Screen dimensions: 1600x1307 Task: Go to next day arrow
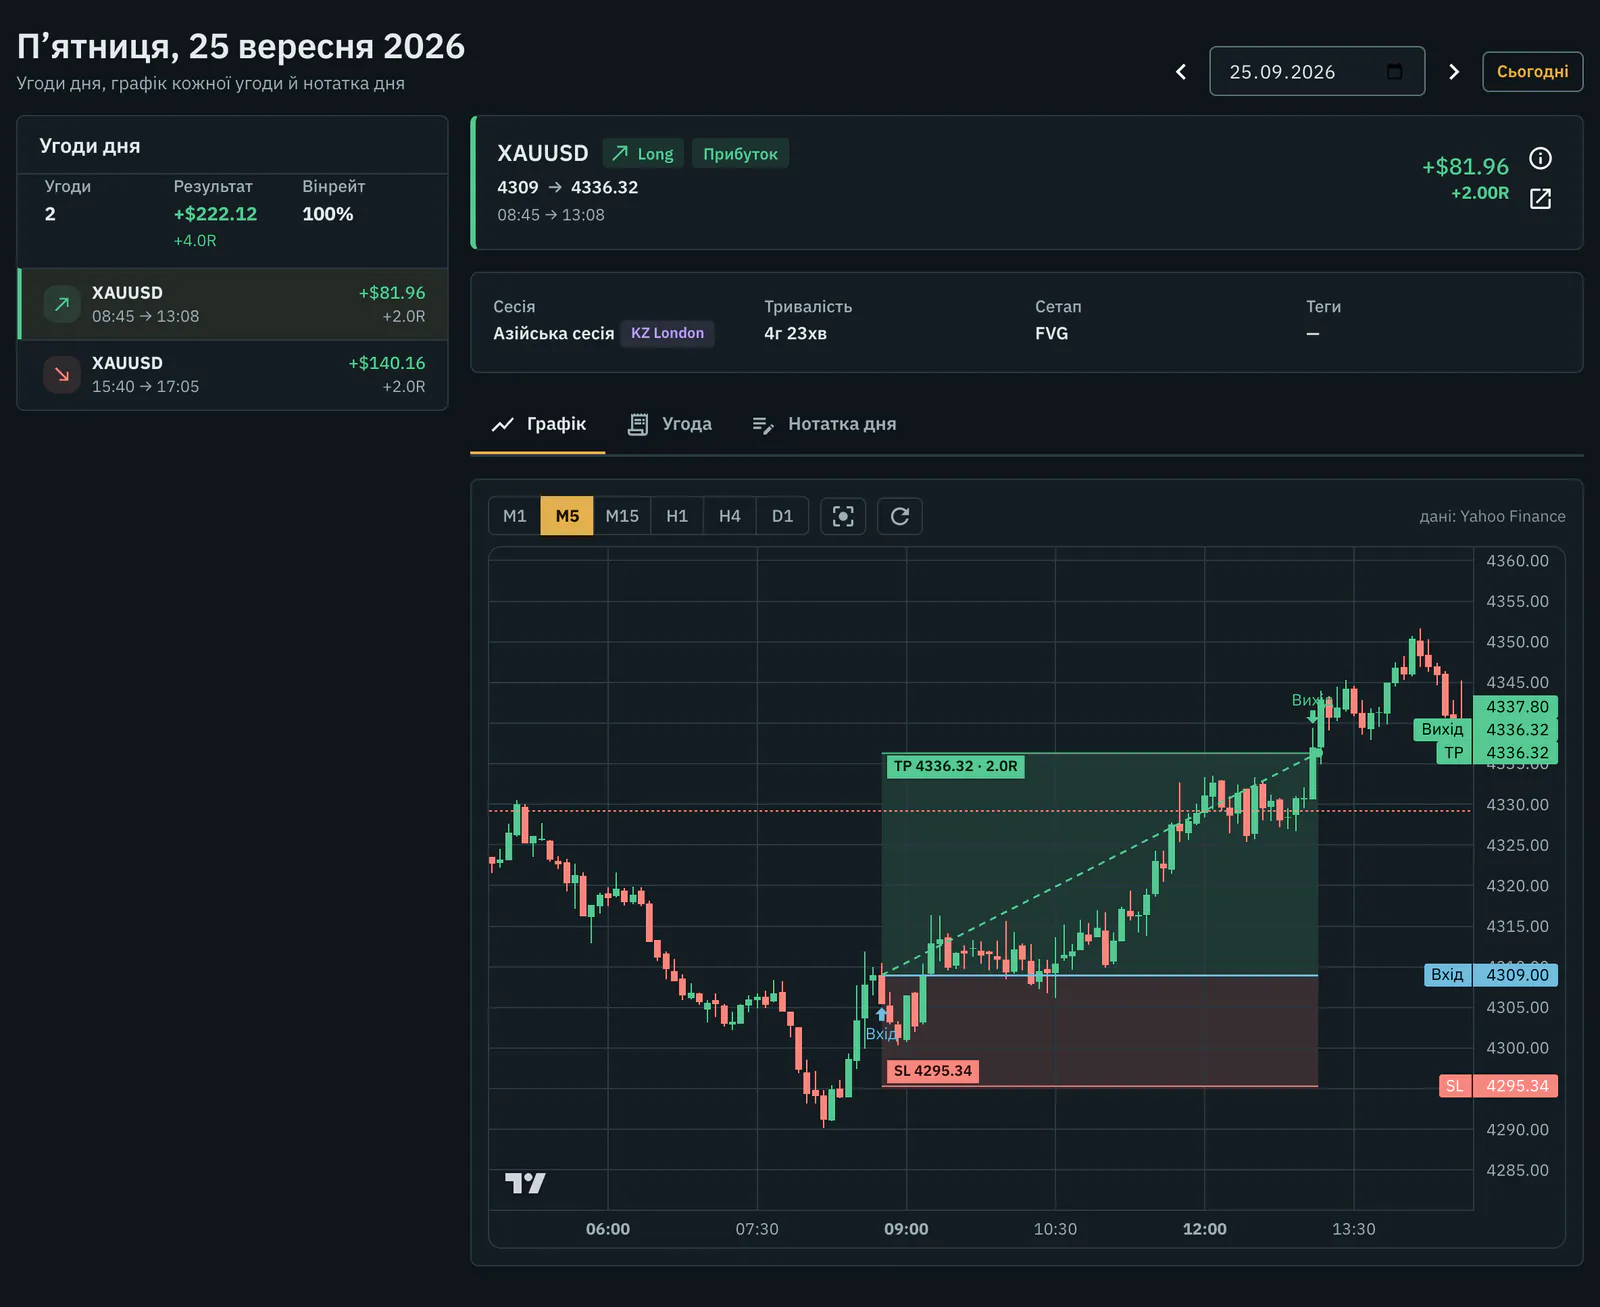coord(1454,72)
